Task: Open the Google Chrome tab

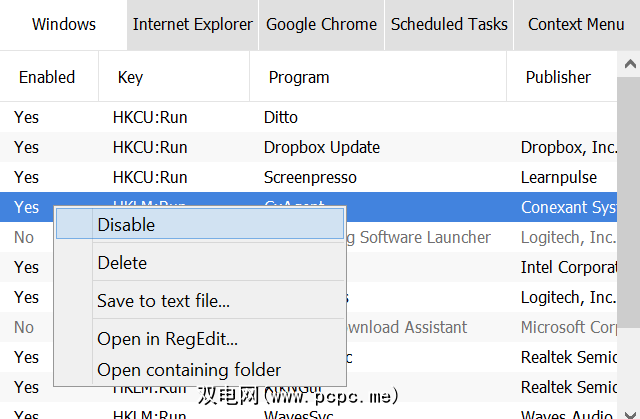Action: [321, 25]
